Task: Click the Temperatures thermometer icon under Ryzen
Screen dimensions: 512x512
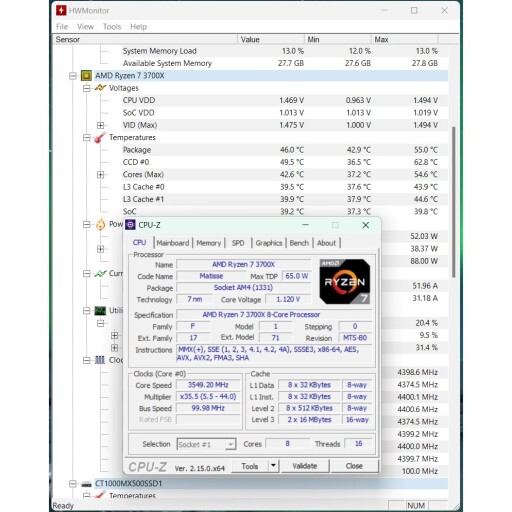Action: (x=100, y=137)
